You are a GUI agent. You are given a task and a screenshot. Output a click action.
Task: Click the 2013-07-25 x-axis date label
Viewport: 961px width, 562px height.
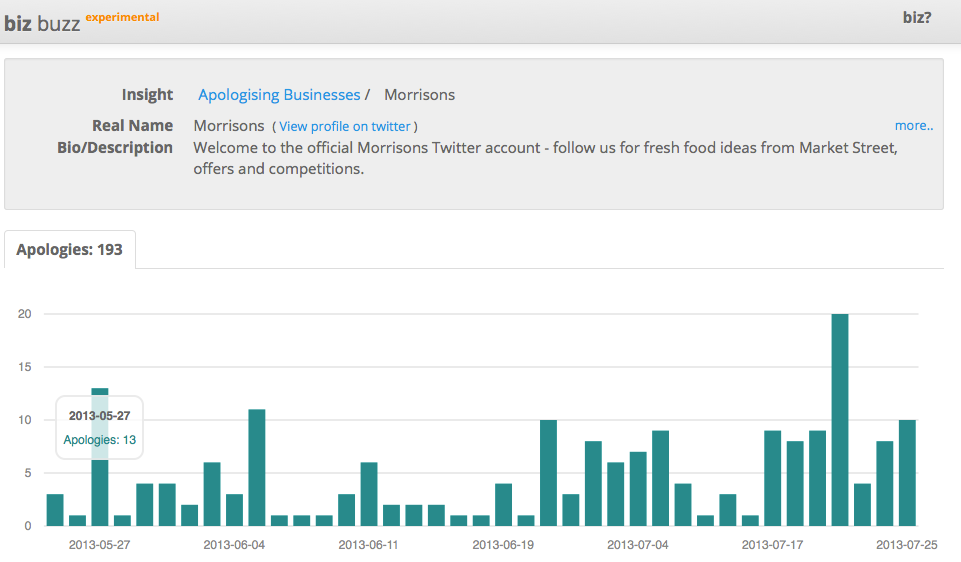(x=906, y=545)
